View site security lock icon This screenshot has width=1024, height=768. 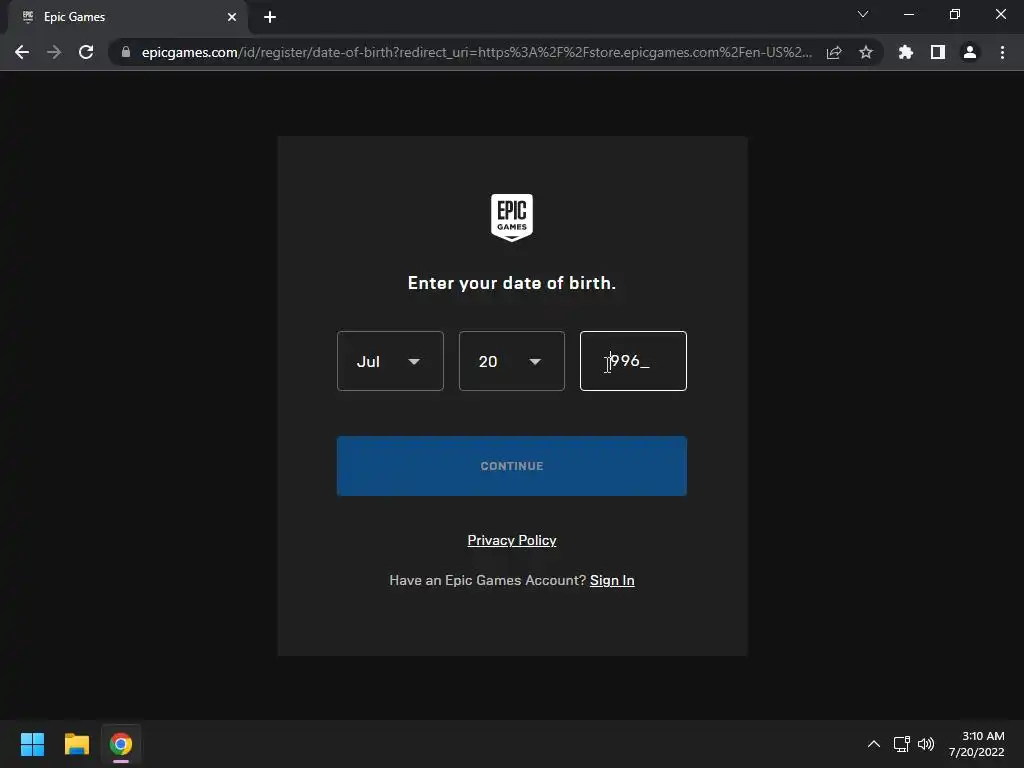(125, 52)
